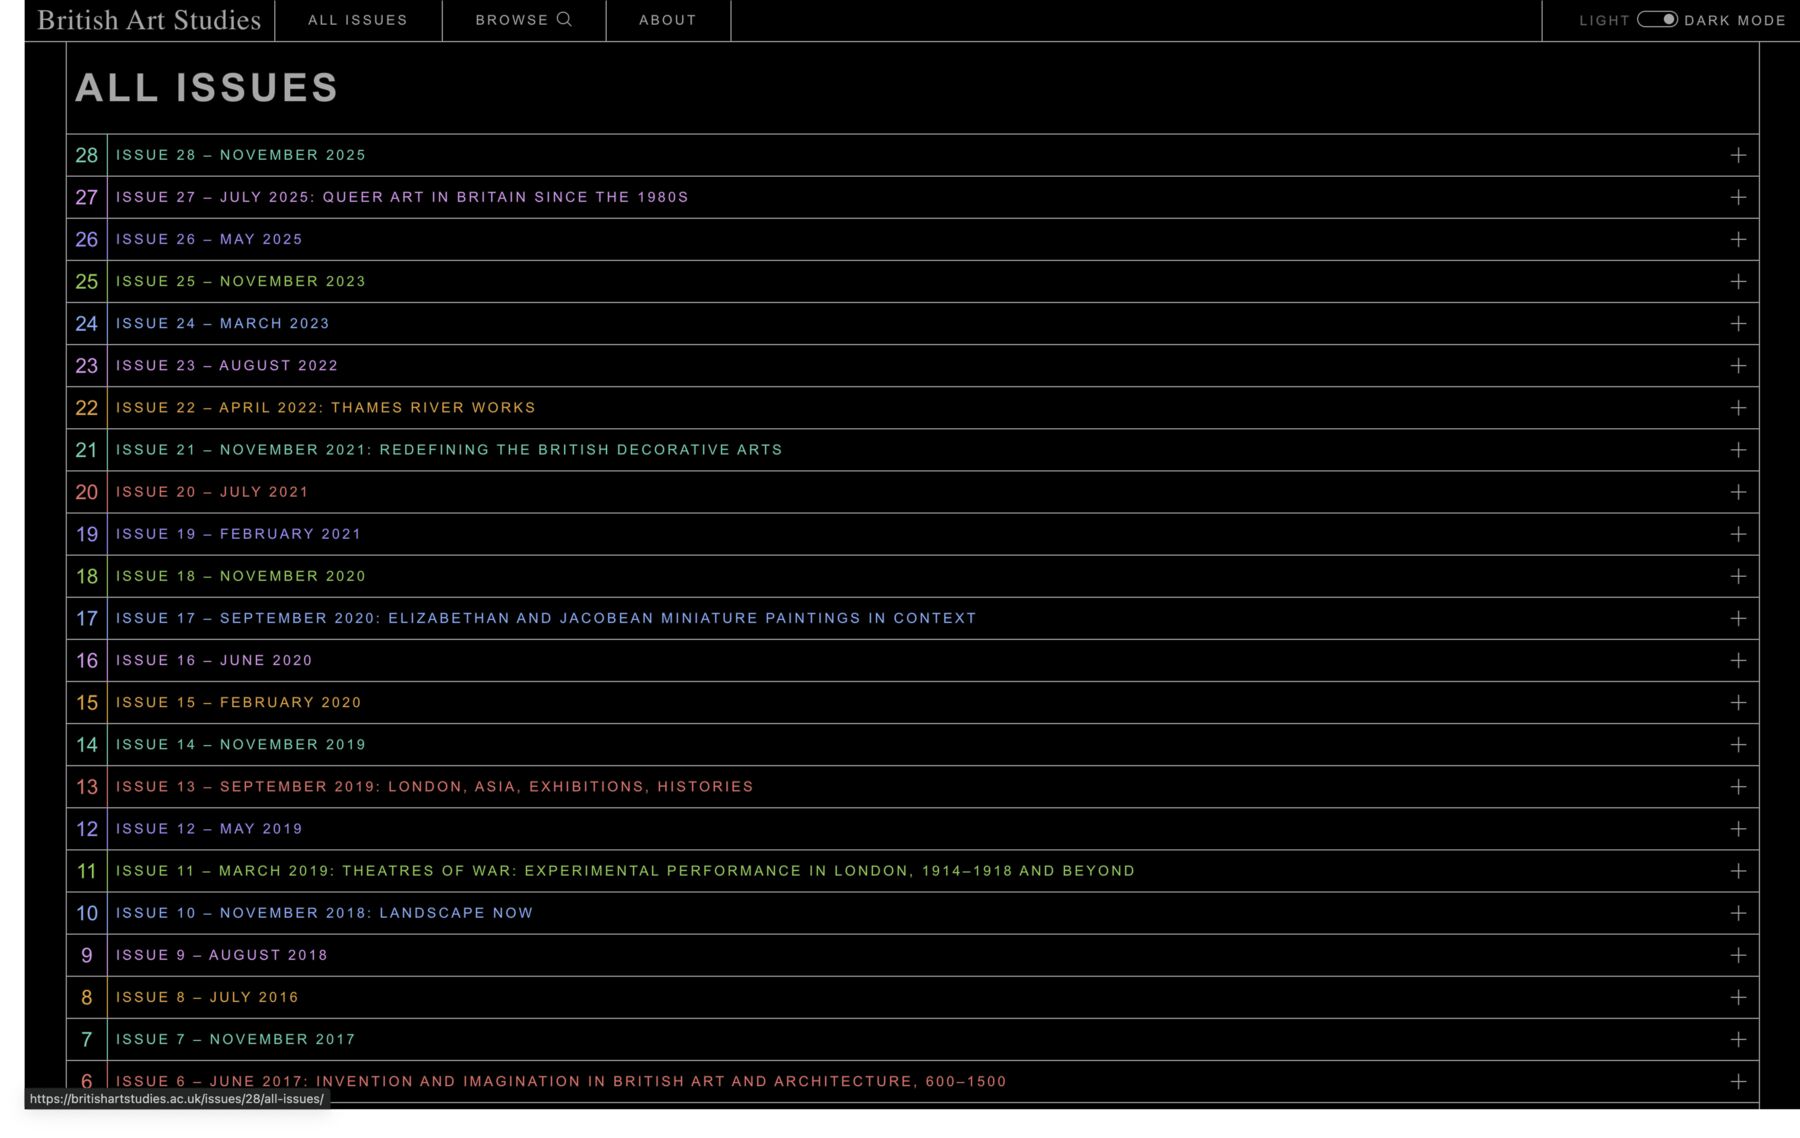Open the Browse search magnifier icon

[x=566, y=18]
